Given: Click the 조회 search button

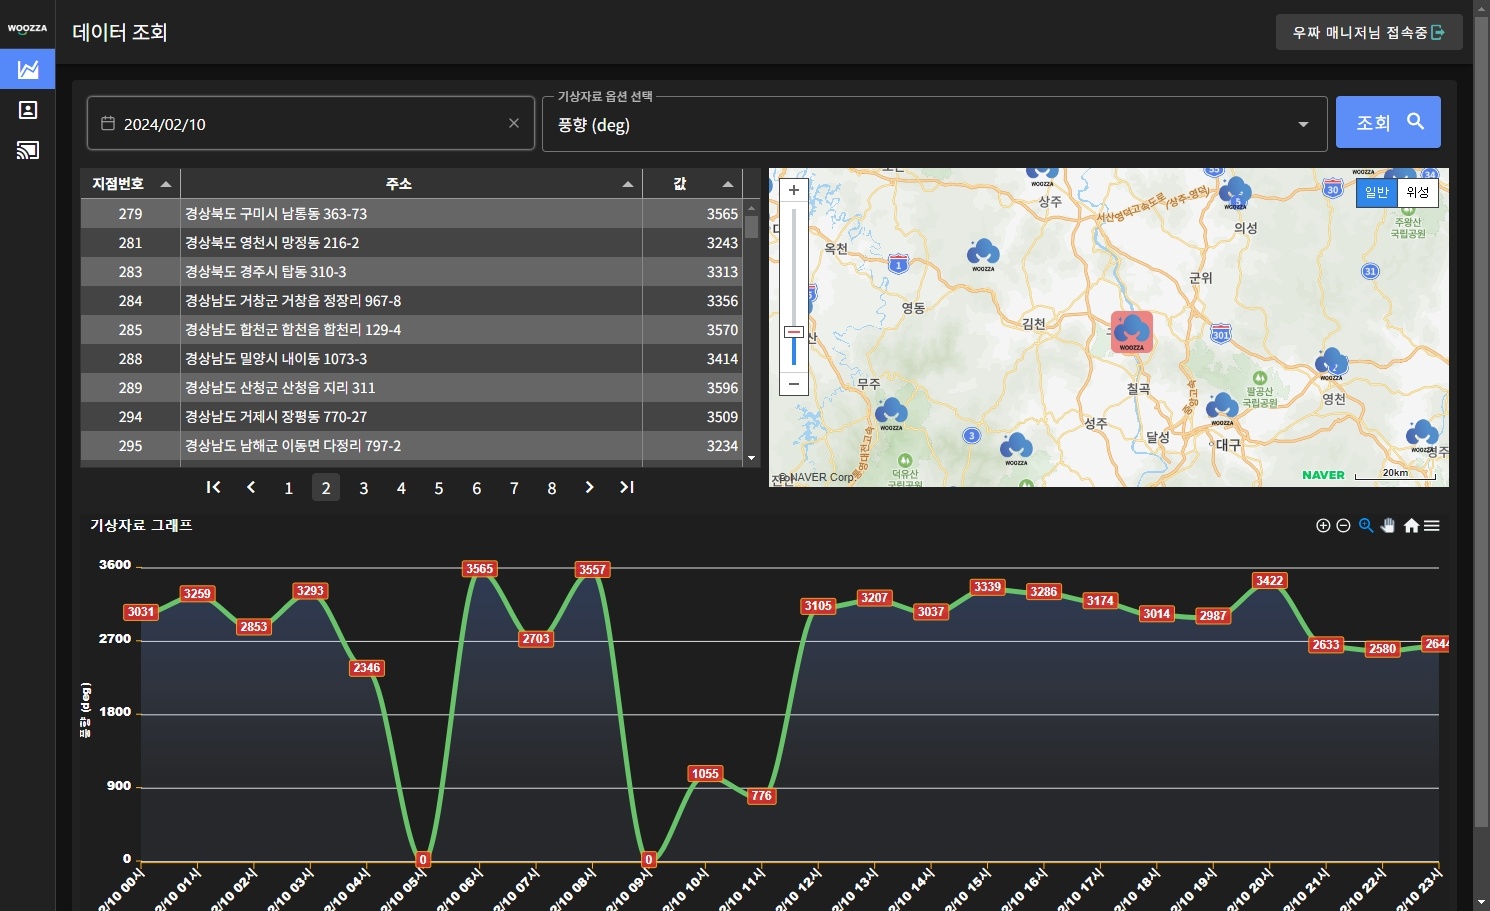Looking at the screenshot, I should tap(1388, 122).
